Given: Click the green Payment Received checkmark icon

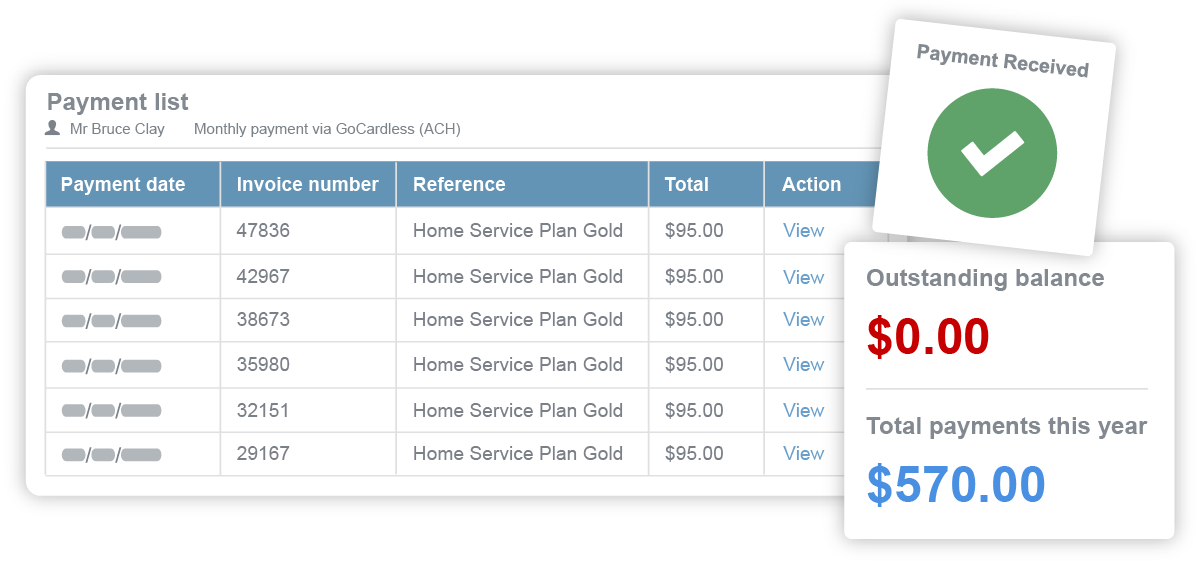Looking at the screenshot, I should [x=991, y=153].
